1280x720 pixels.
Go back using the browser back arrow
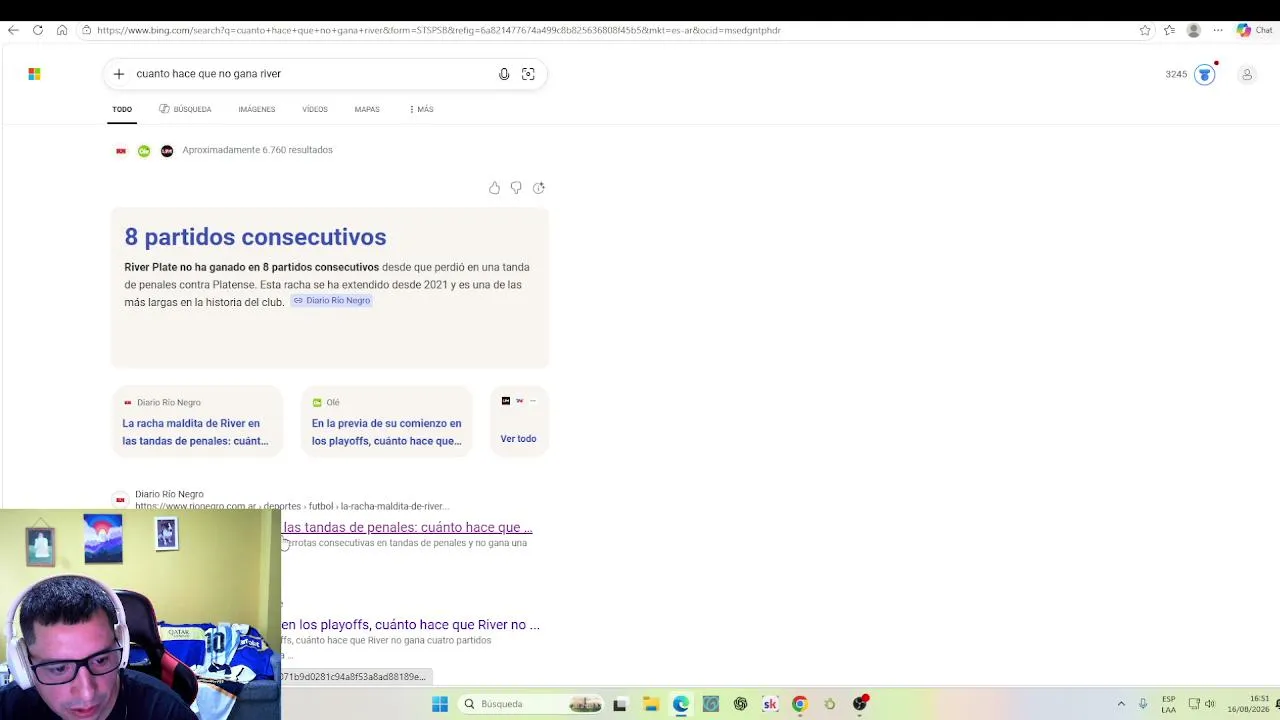pos(13,30)
